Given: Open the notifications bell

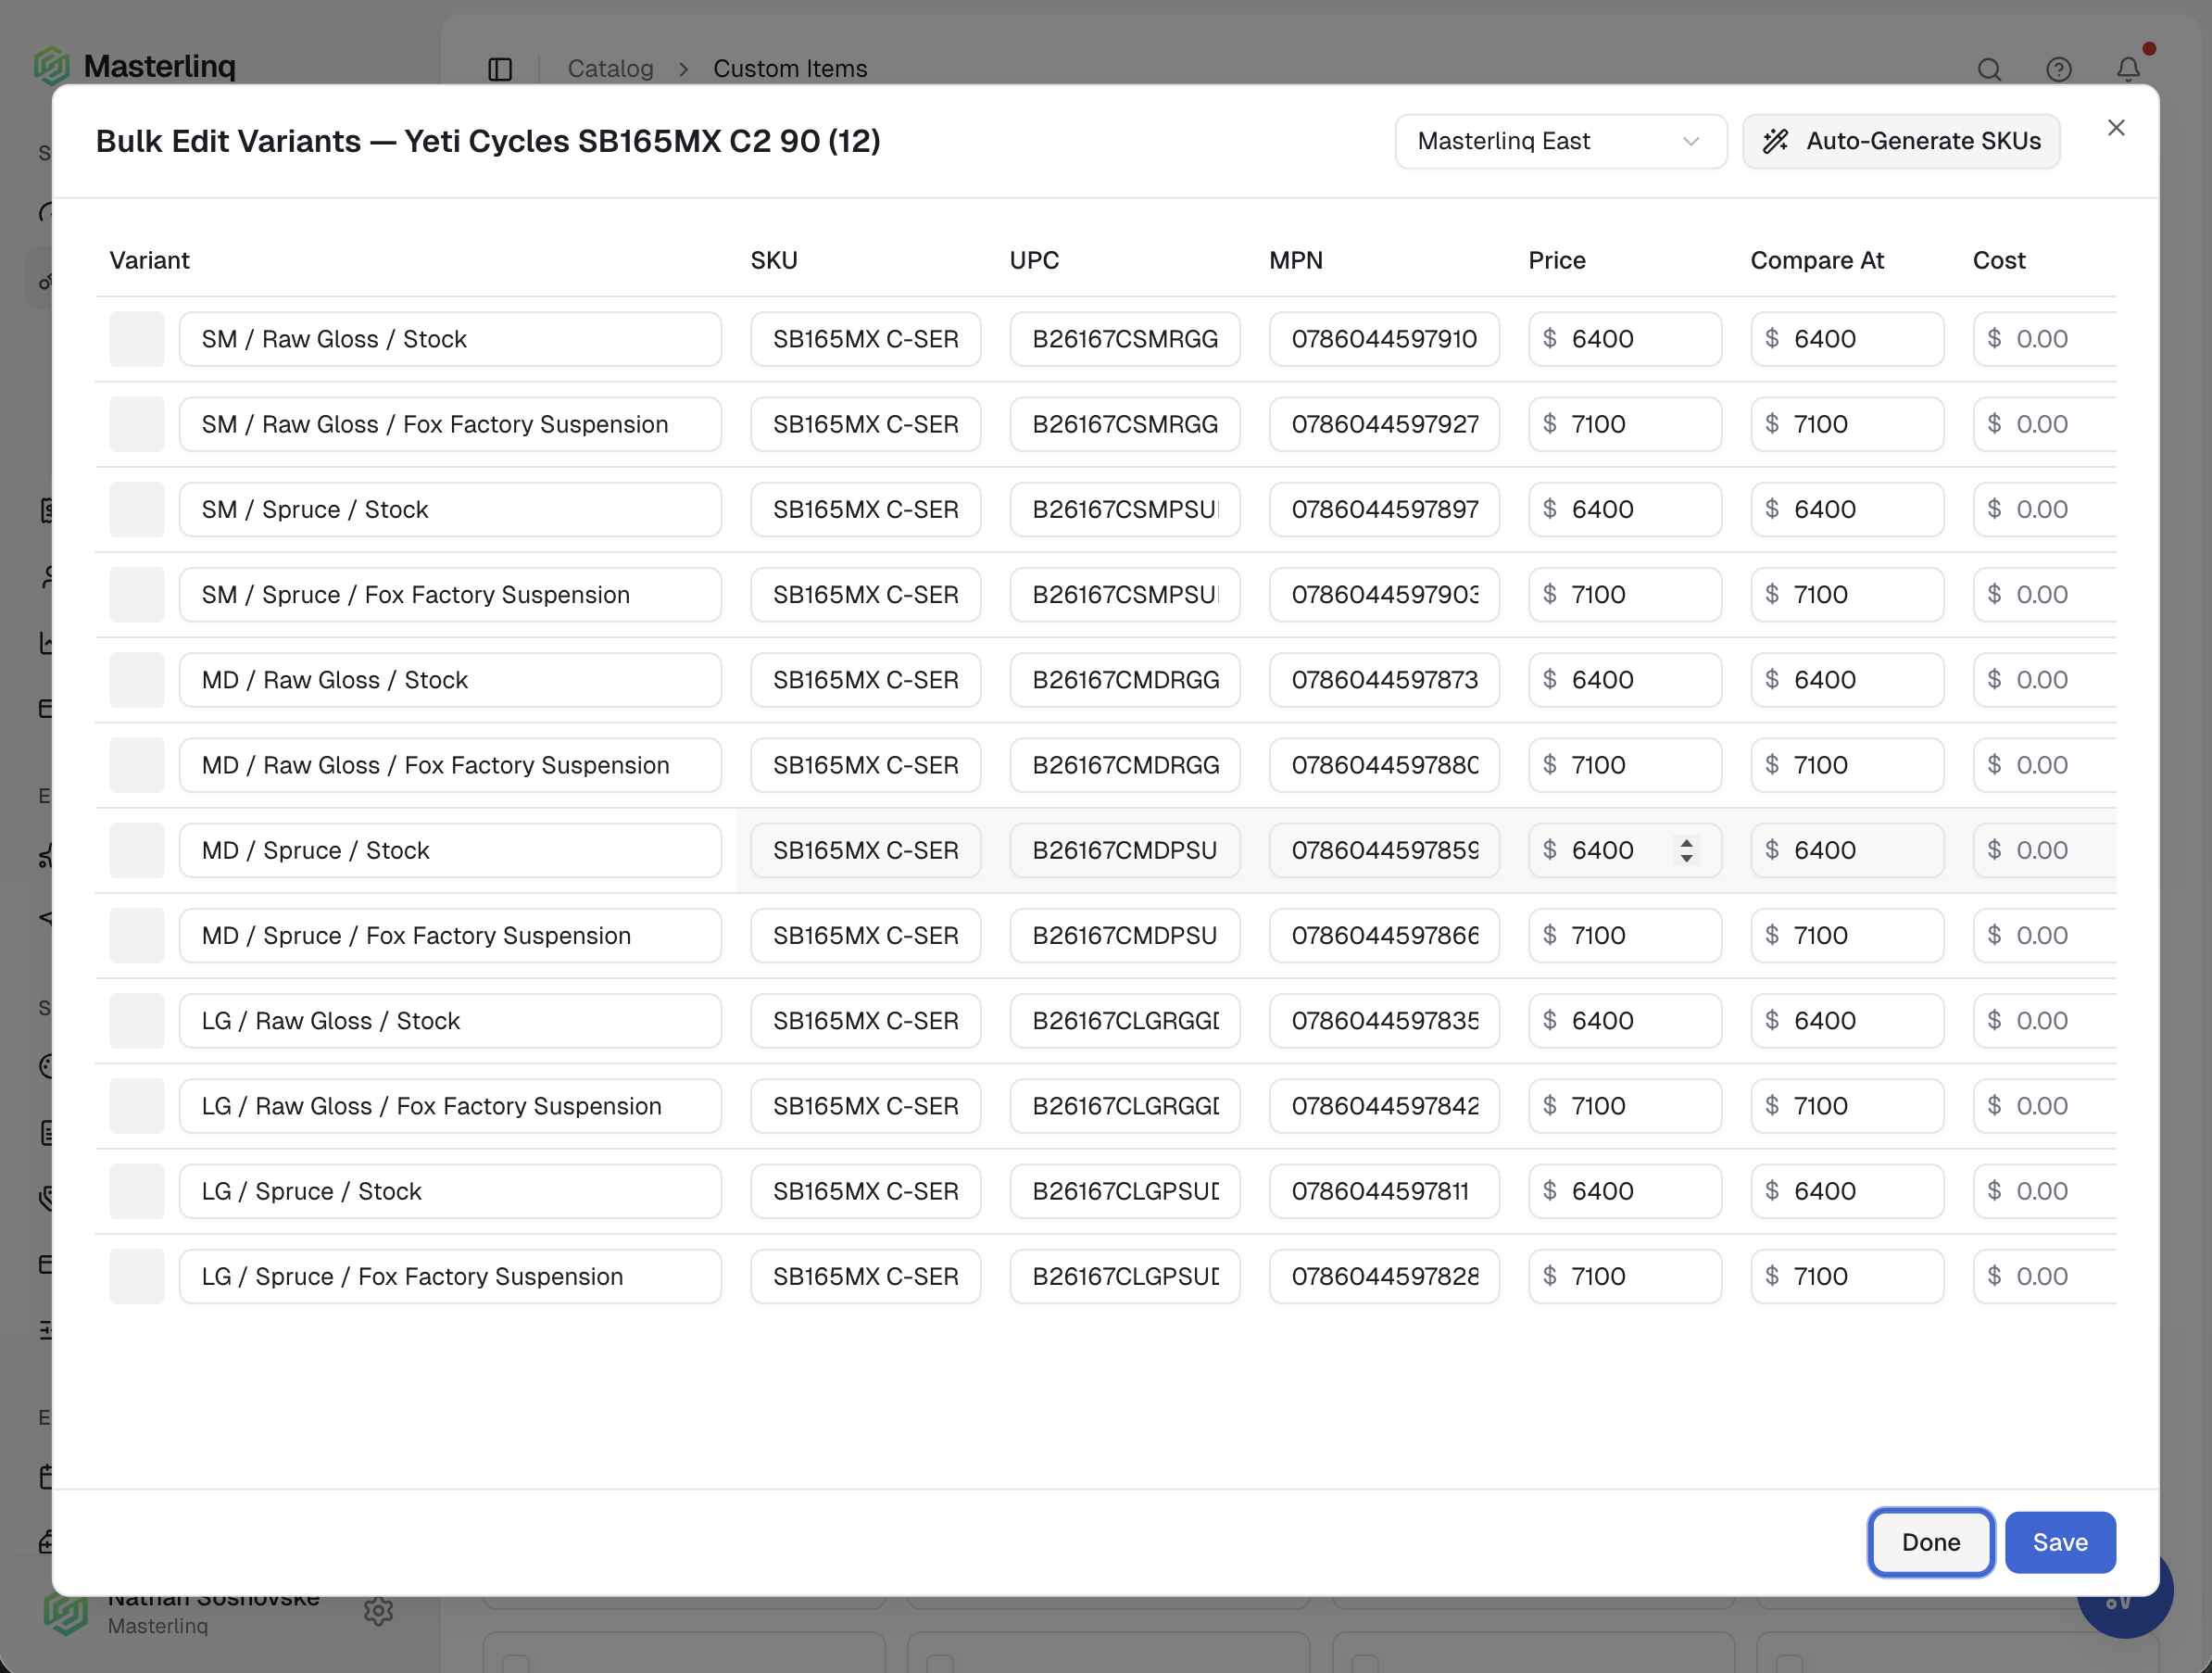Looking at the screenshot, I should (2128, 69).
